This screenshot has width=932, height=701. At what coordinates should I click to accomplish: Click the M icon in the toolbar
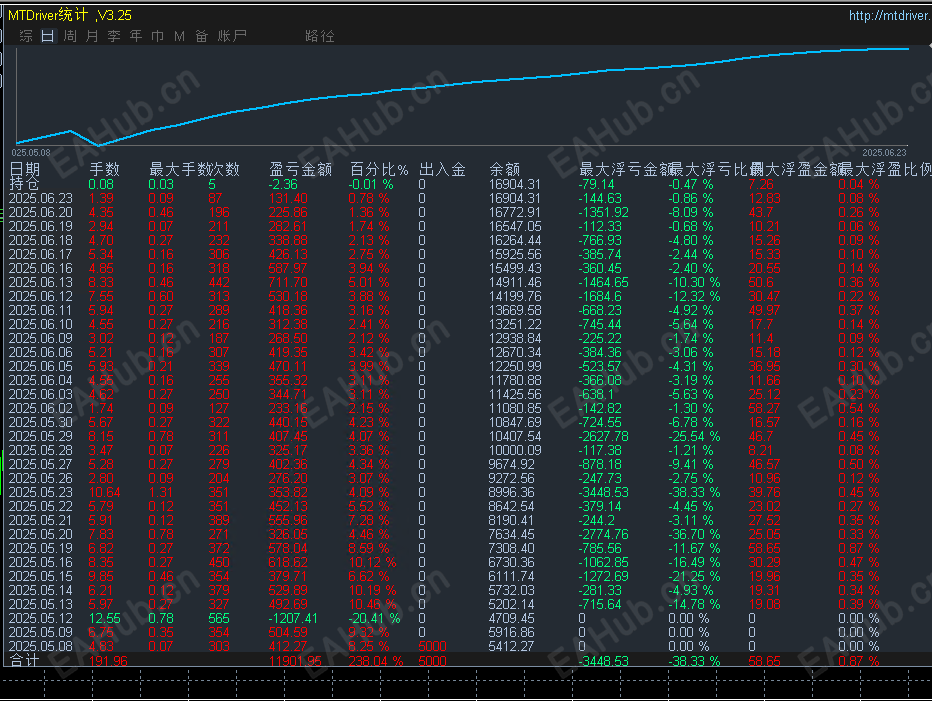click(180, 35)
